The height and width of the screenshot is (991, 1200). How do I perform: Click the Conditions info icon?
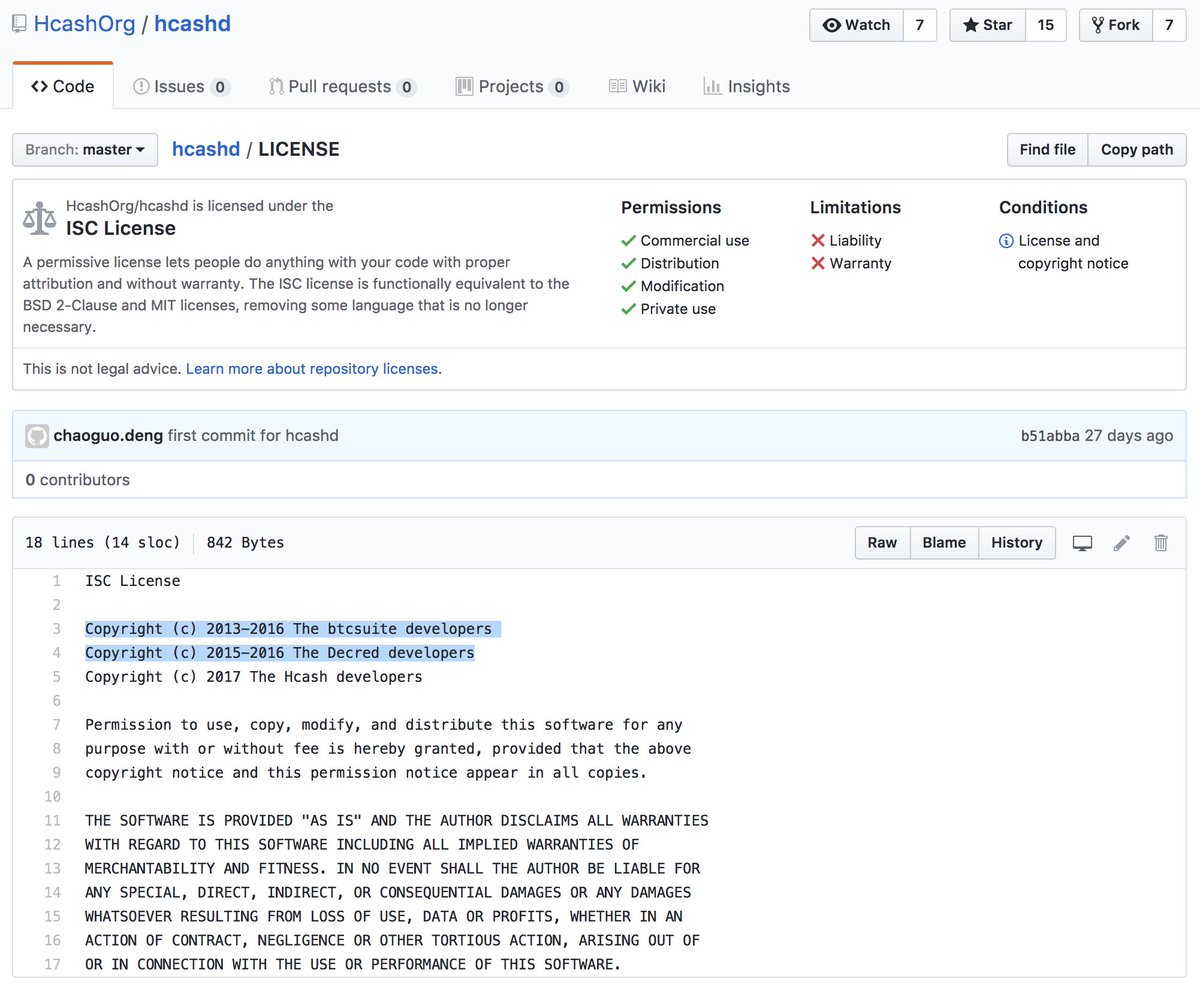(x=1006, y=241)
